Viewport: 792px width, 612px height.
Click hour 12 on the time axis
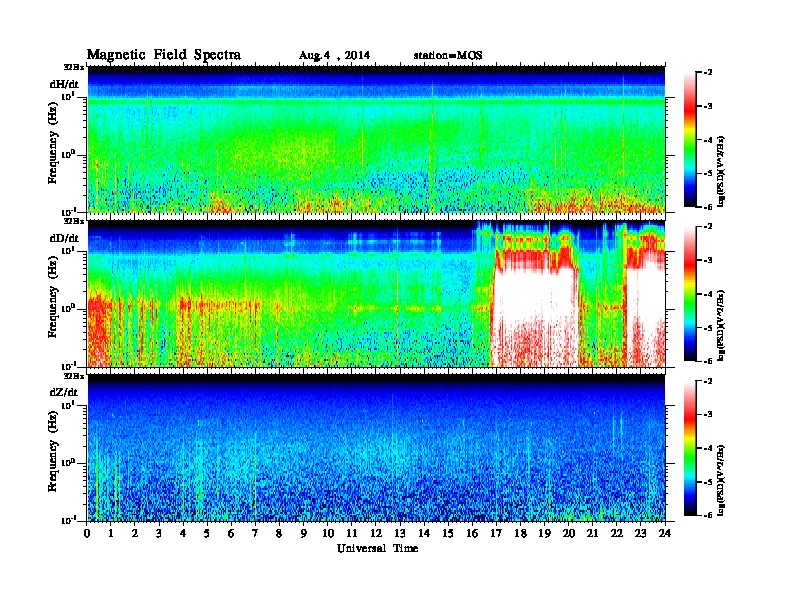pos(376,534)
